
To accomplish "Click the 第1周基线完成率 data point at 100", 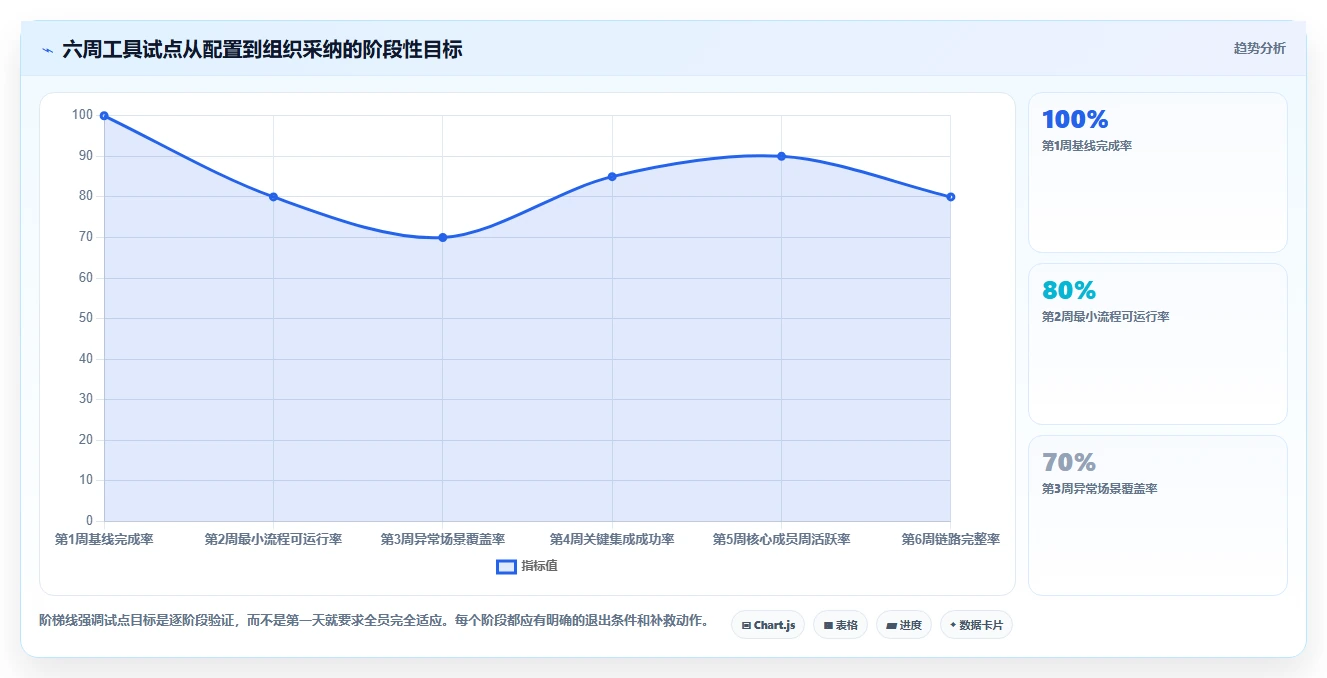I will coord(104,116).
